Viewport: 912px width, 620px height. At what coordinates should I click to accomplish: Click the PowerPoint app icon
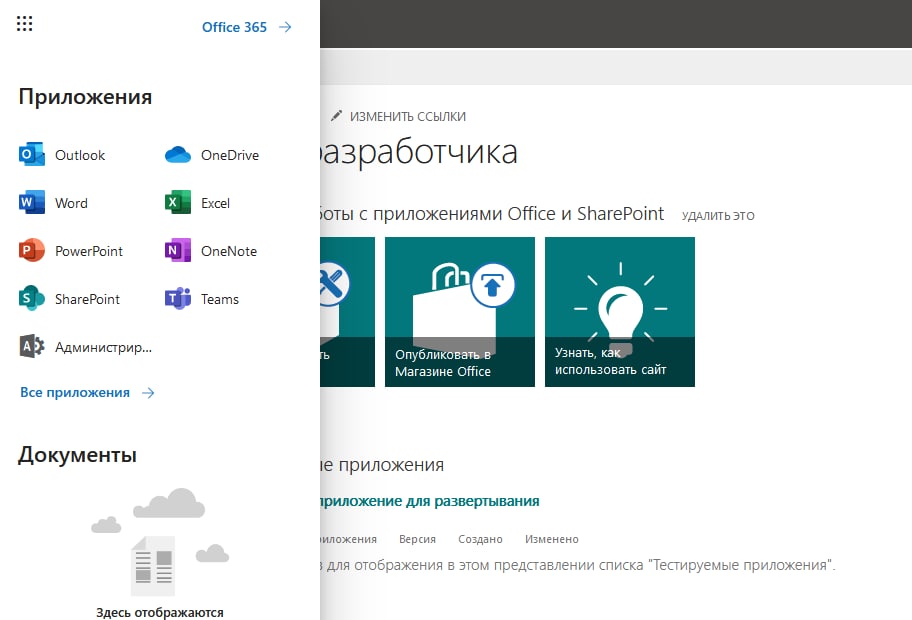(32, 251)
